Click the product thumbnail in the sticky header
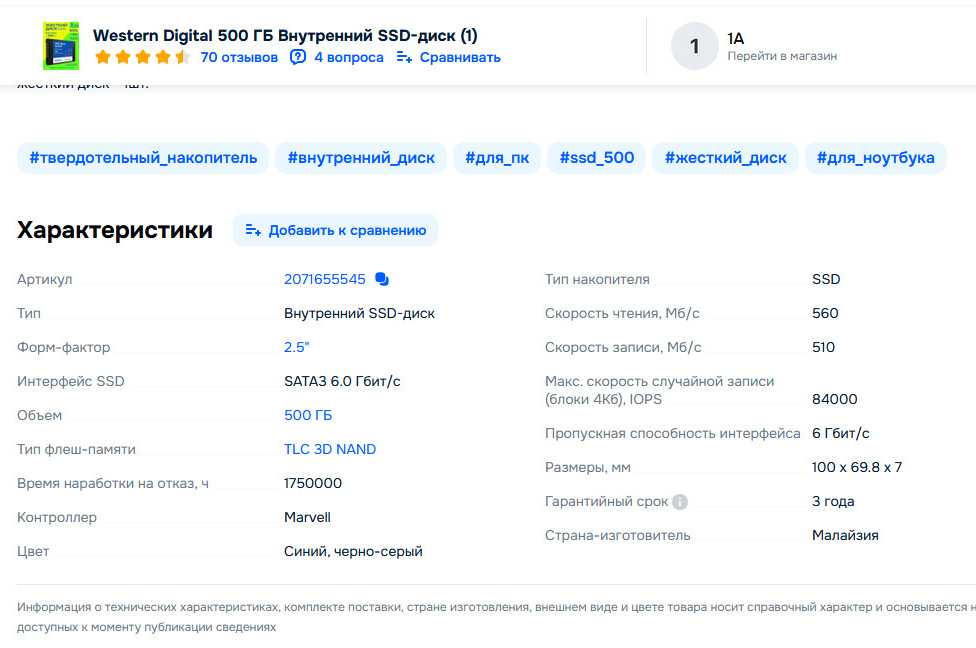The height and width of the screenshot is (648, 976). (61, 46)
